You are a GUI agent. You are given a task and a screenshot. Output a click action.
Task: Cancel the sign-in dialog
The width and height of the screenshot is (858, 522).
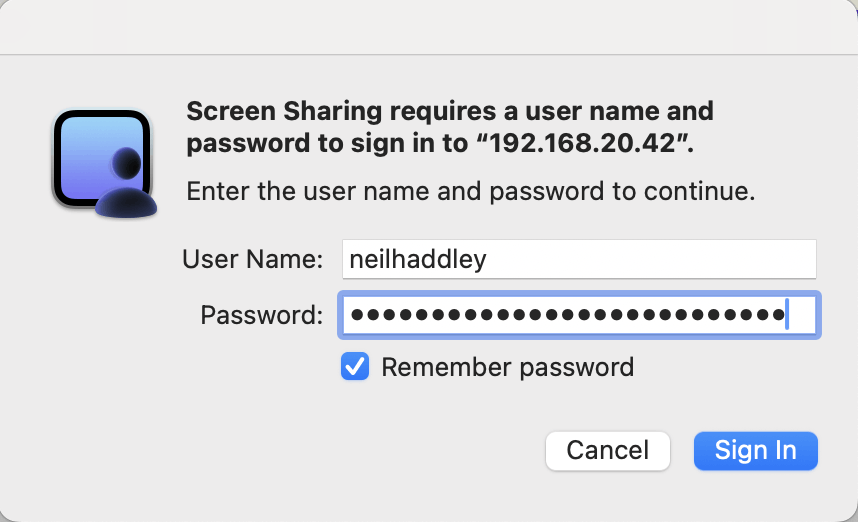[x=607, y=450]
